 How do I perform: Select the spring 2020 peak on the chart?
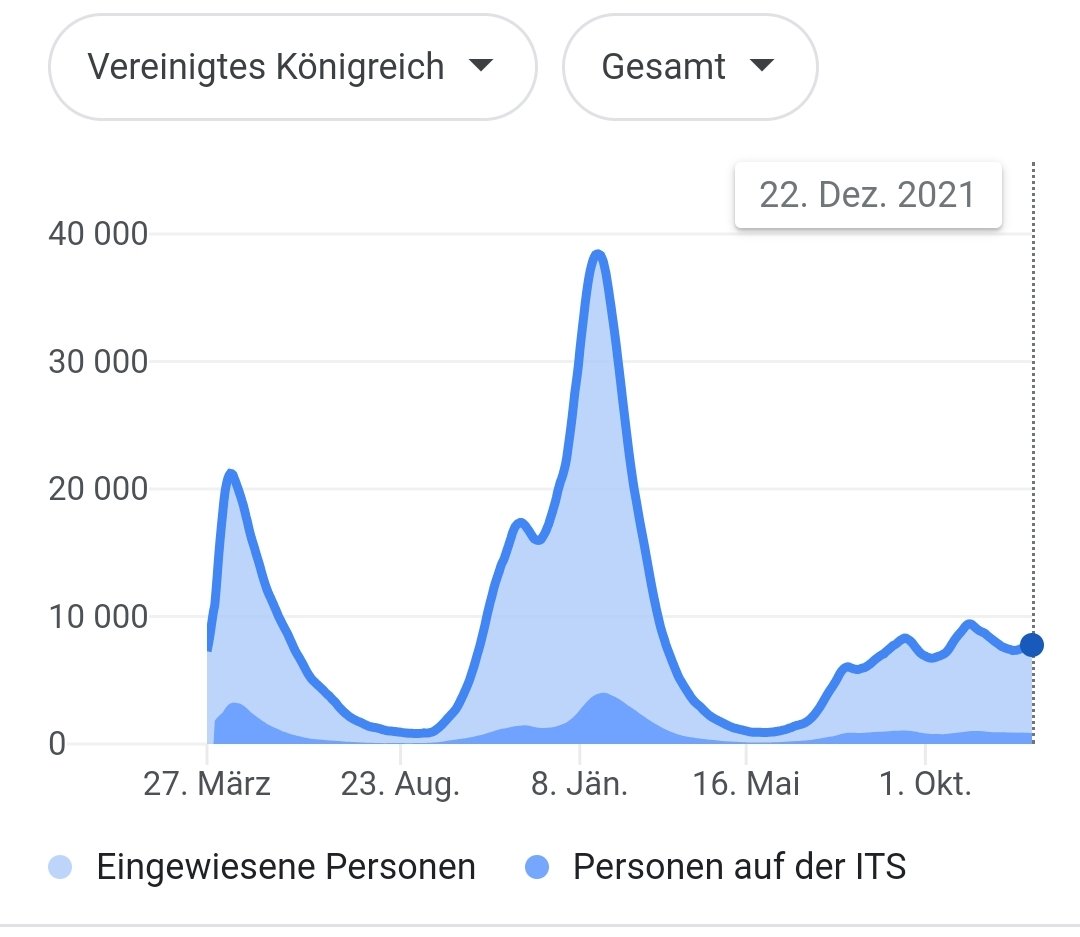230,474
